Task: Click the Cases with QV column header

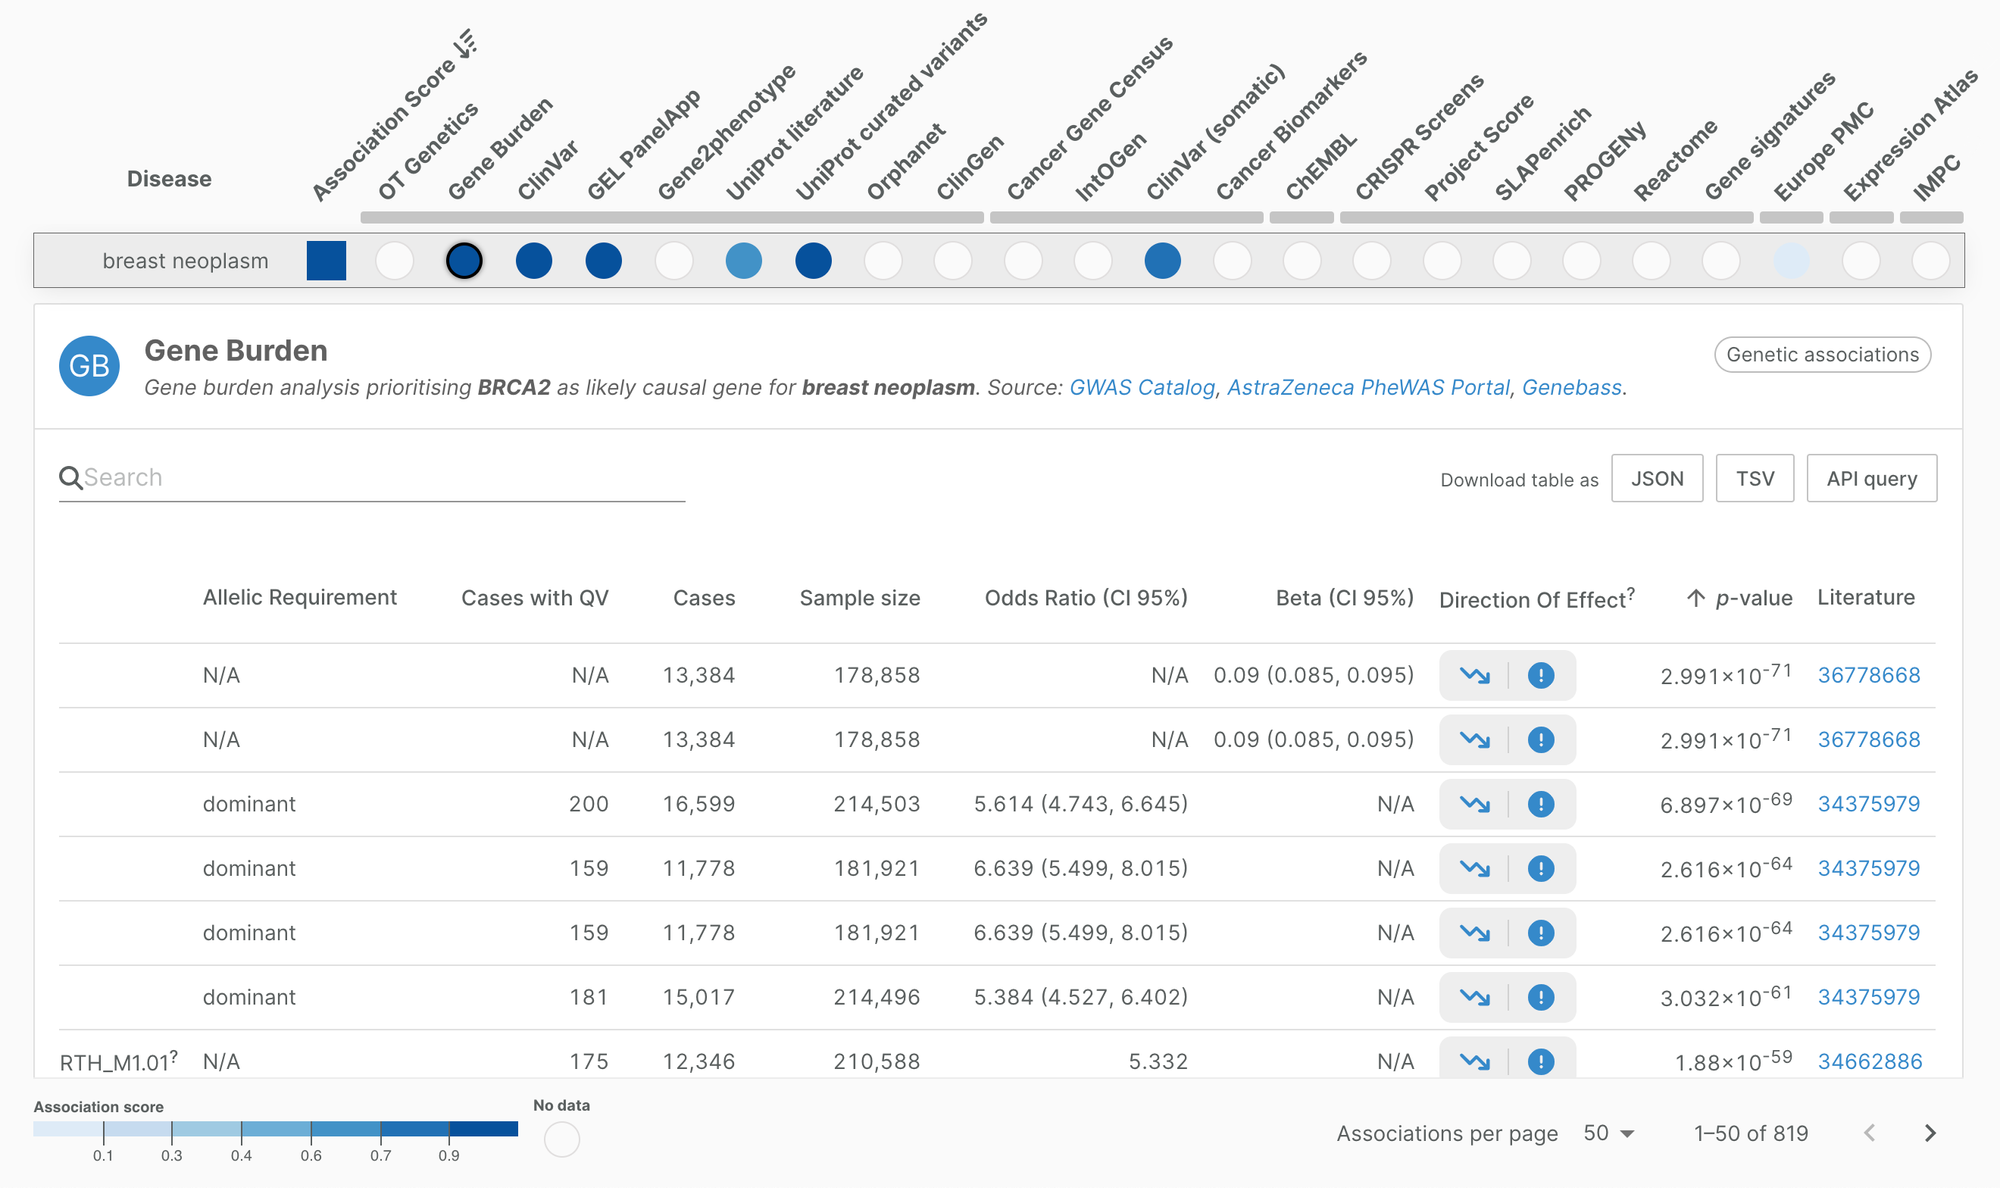Action: (534, 598)
